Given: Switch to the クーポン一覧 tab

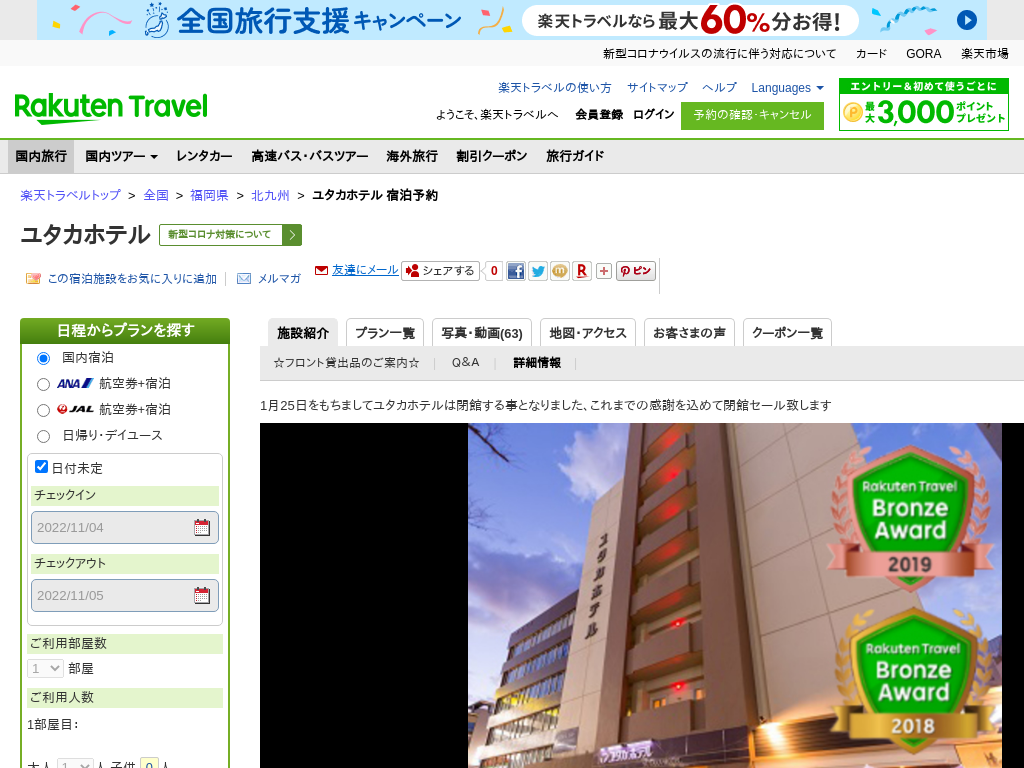Looking at the screenshot, I should [x=788, y=333].
